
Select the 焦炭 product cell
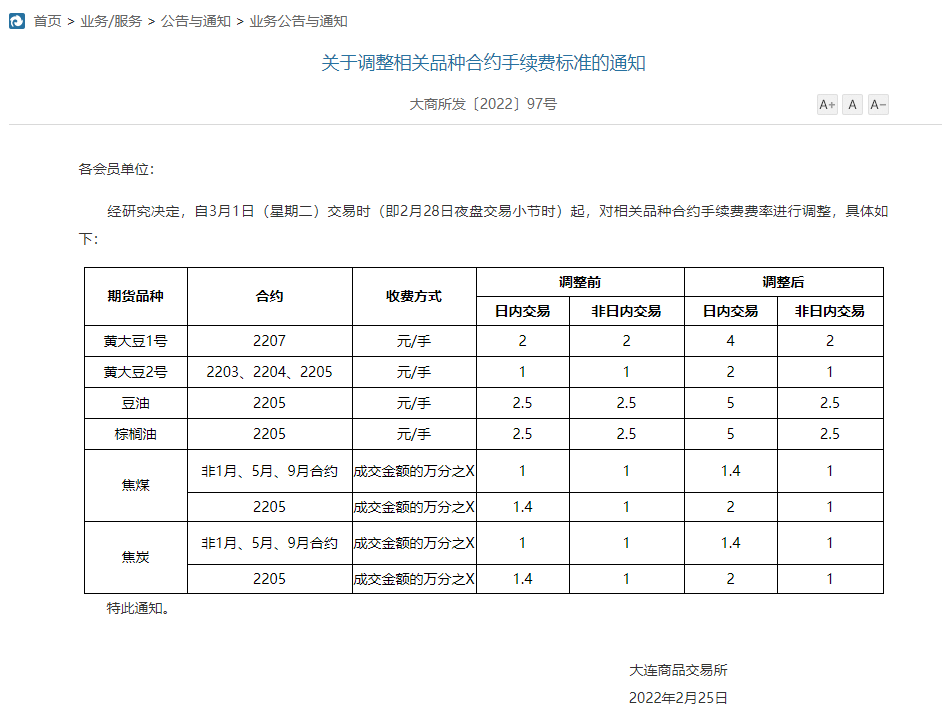(x=135, y=557)
